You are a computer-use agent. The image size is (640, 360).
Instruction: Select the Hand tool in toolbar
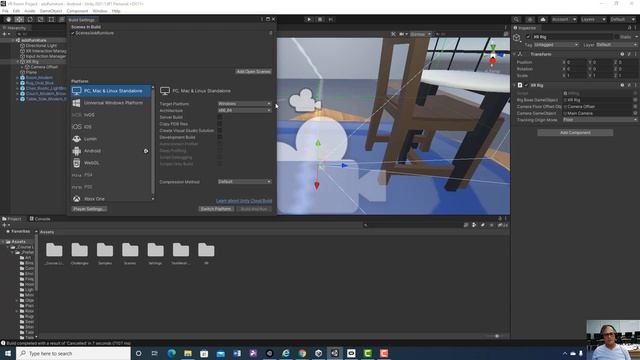9,20
